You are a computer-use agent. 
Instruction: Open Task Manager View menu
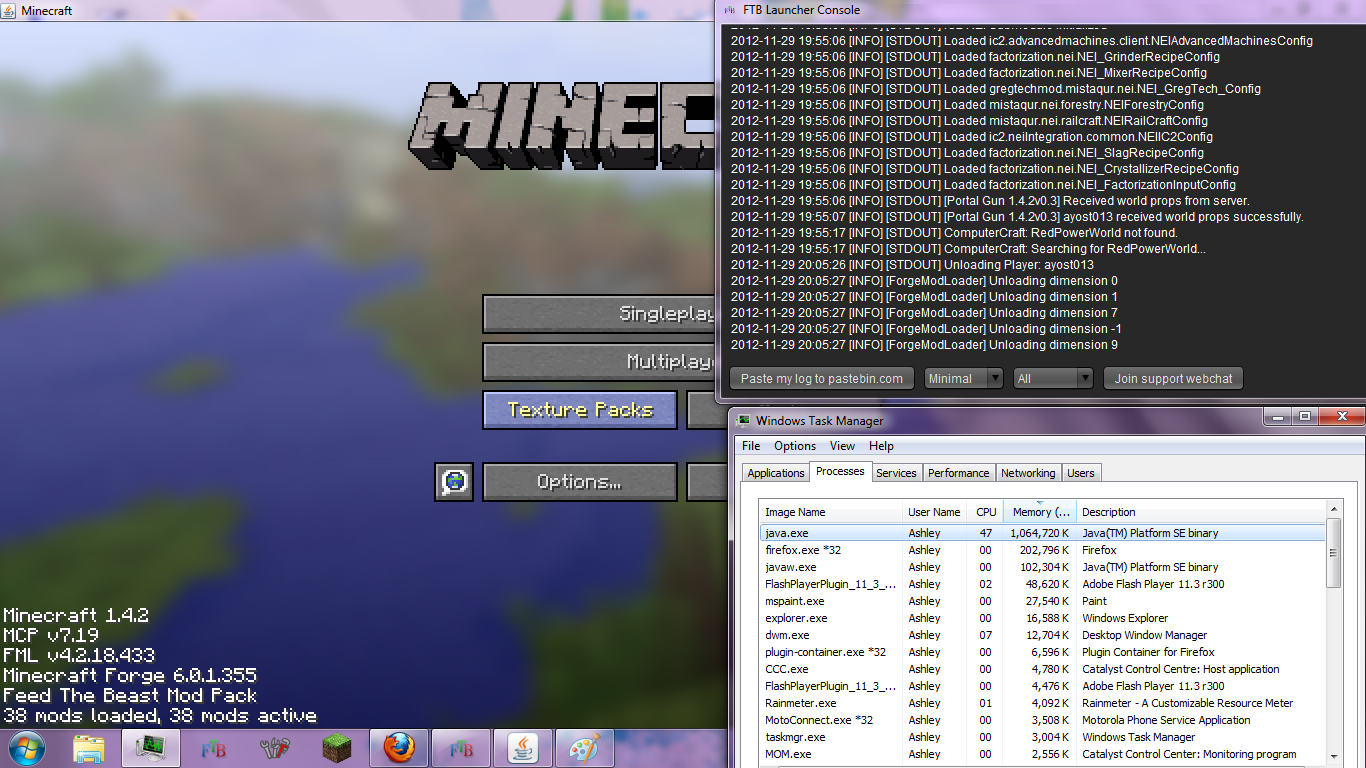click(842, 446)
